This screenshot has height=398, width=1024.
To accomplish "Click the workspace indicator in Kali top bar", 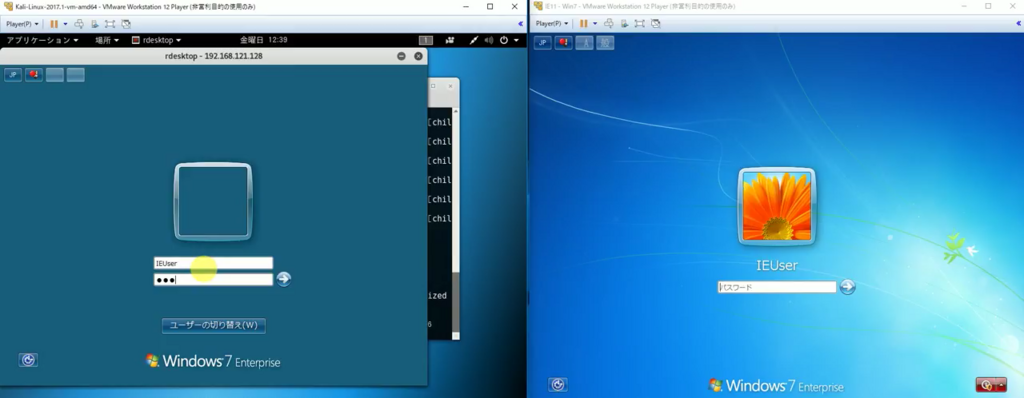I will pyautogui.click(x=425, y=40).
